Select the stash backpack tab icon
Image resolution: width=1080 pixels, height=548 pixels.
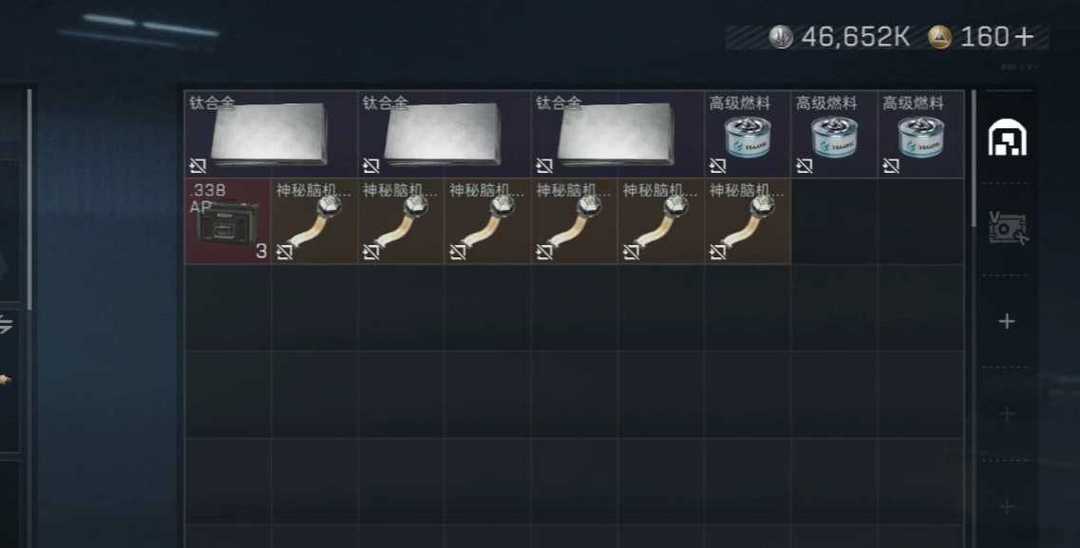coord(1007,138)
